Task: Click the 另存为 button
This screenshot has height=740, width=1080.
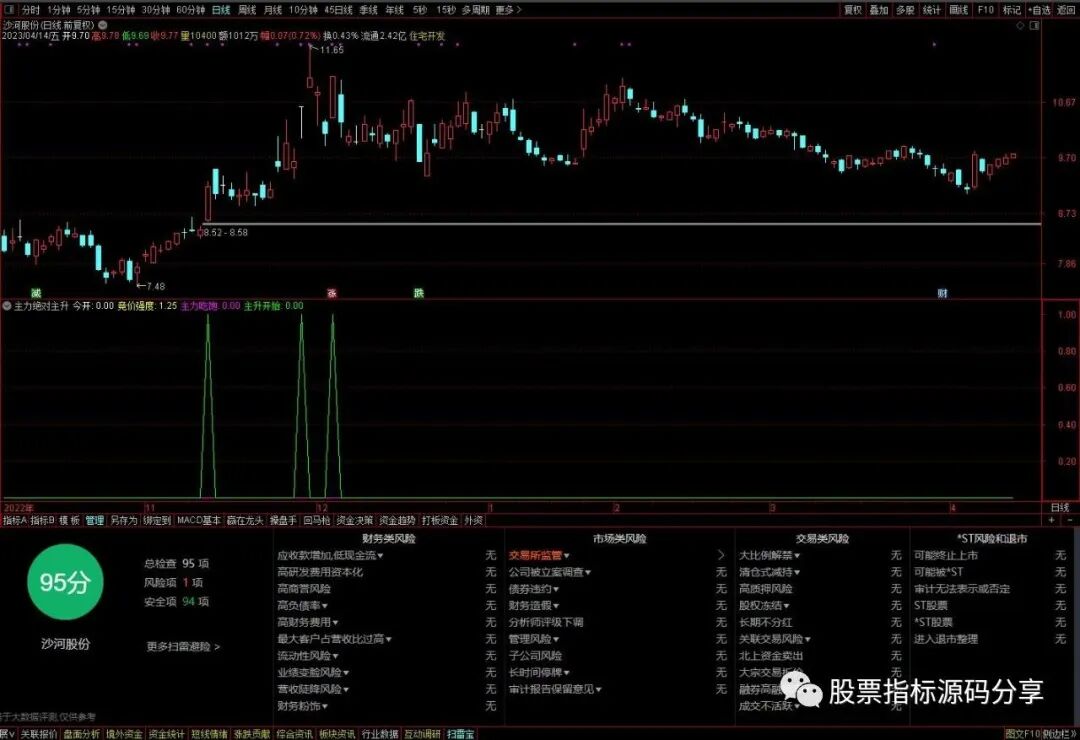Action: pyautogui.click(x=124, y=521)
